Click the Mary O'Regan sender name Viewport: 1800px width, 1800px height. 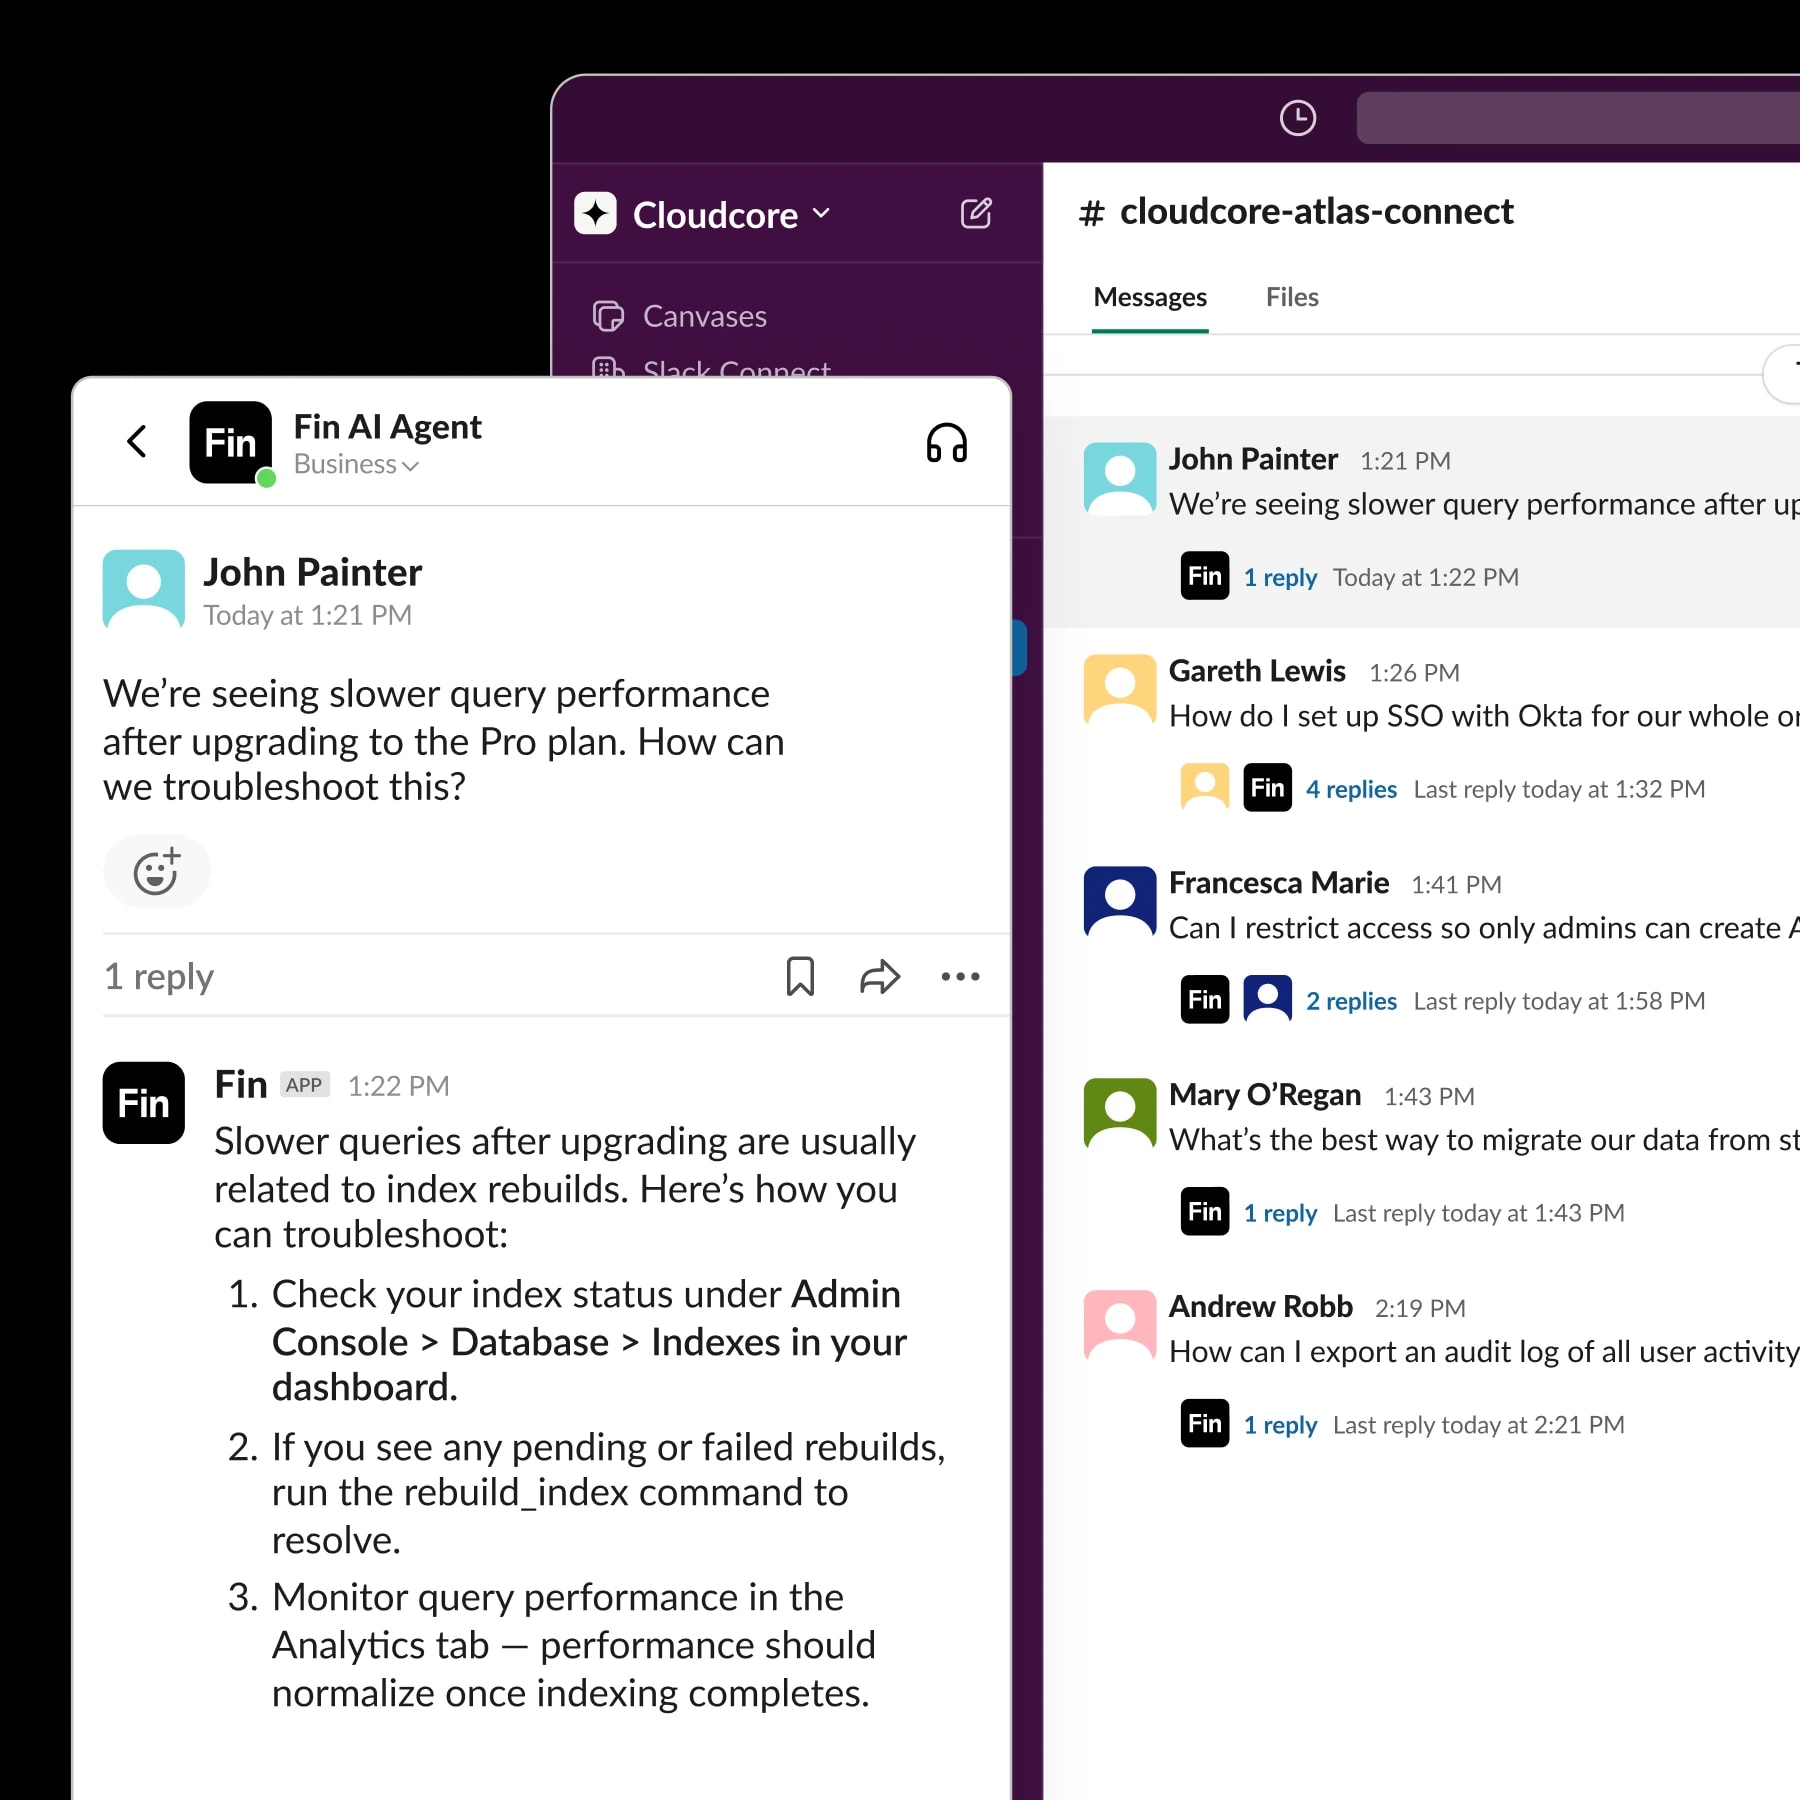click(x=1265, y=1095)
